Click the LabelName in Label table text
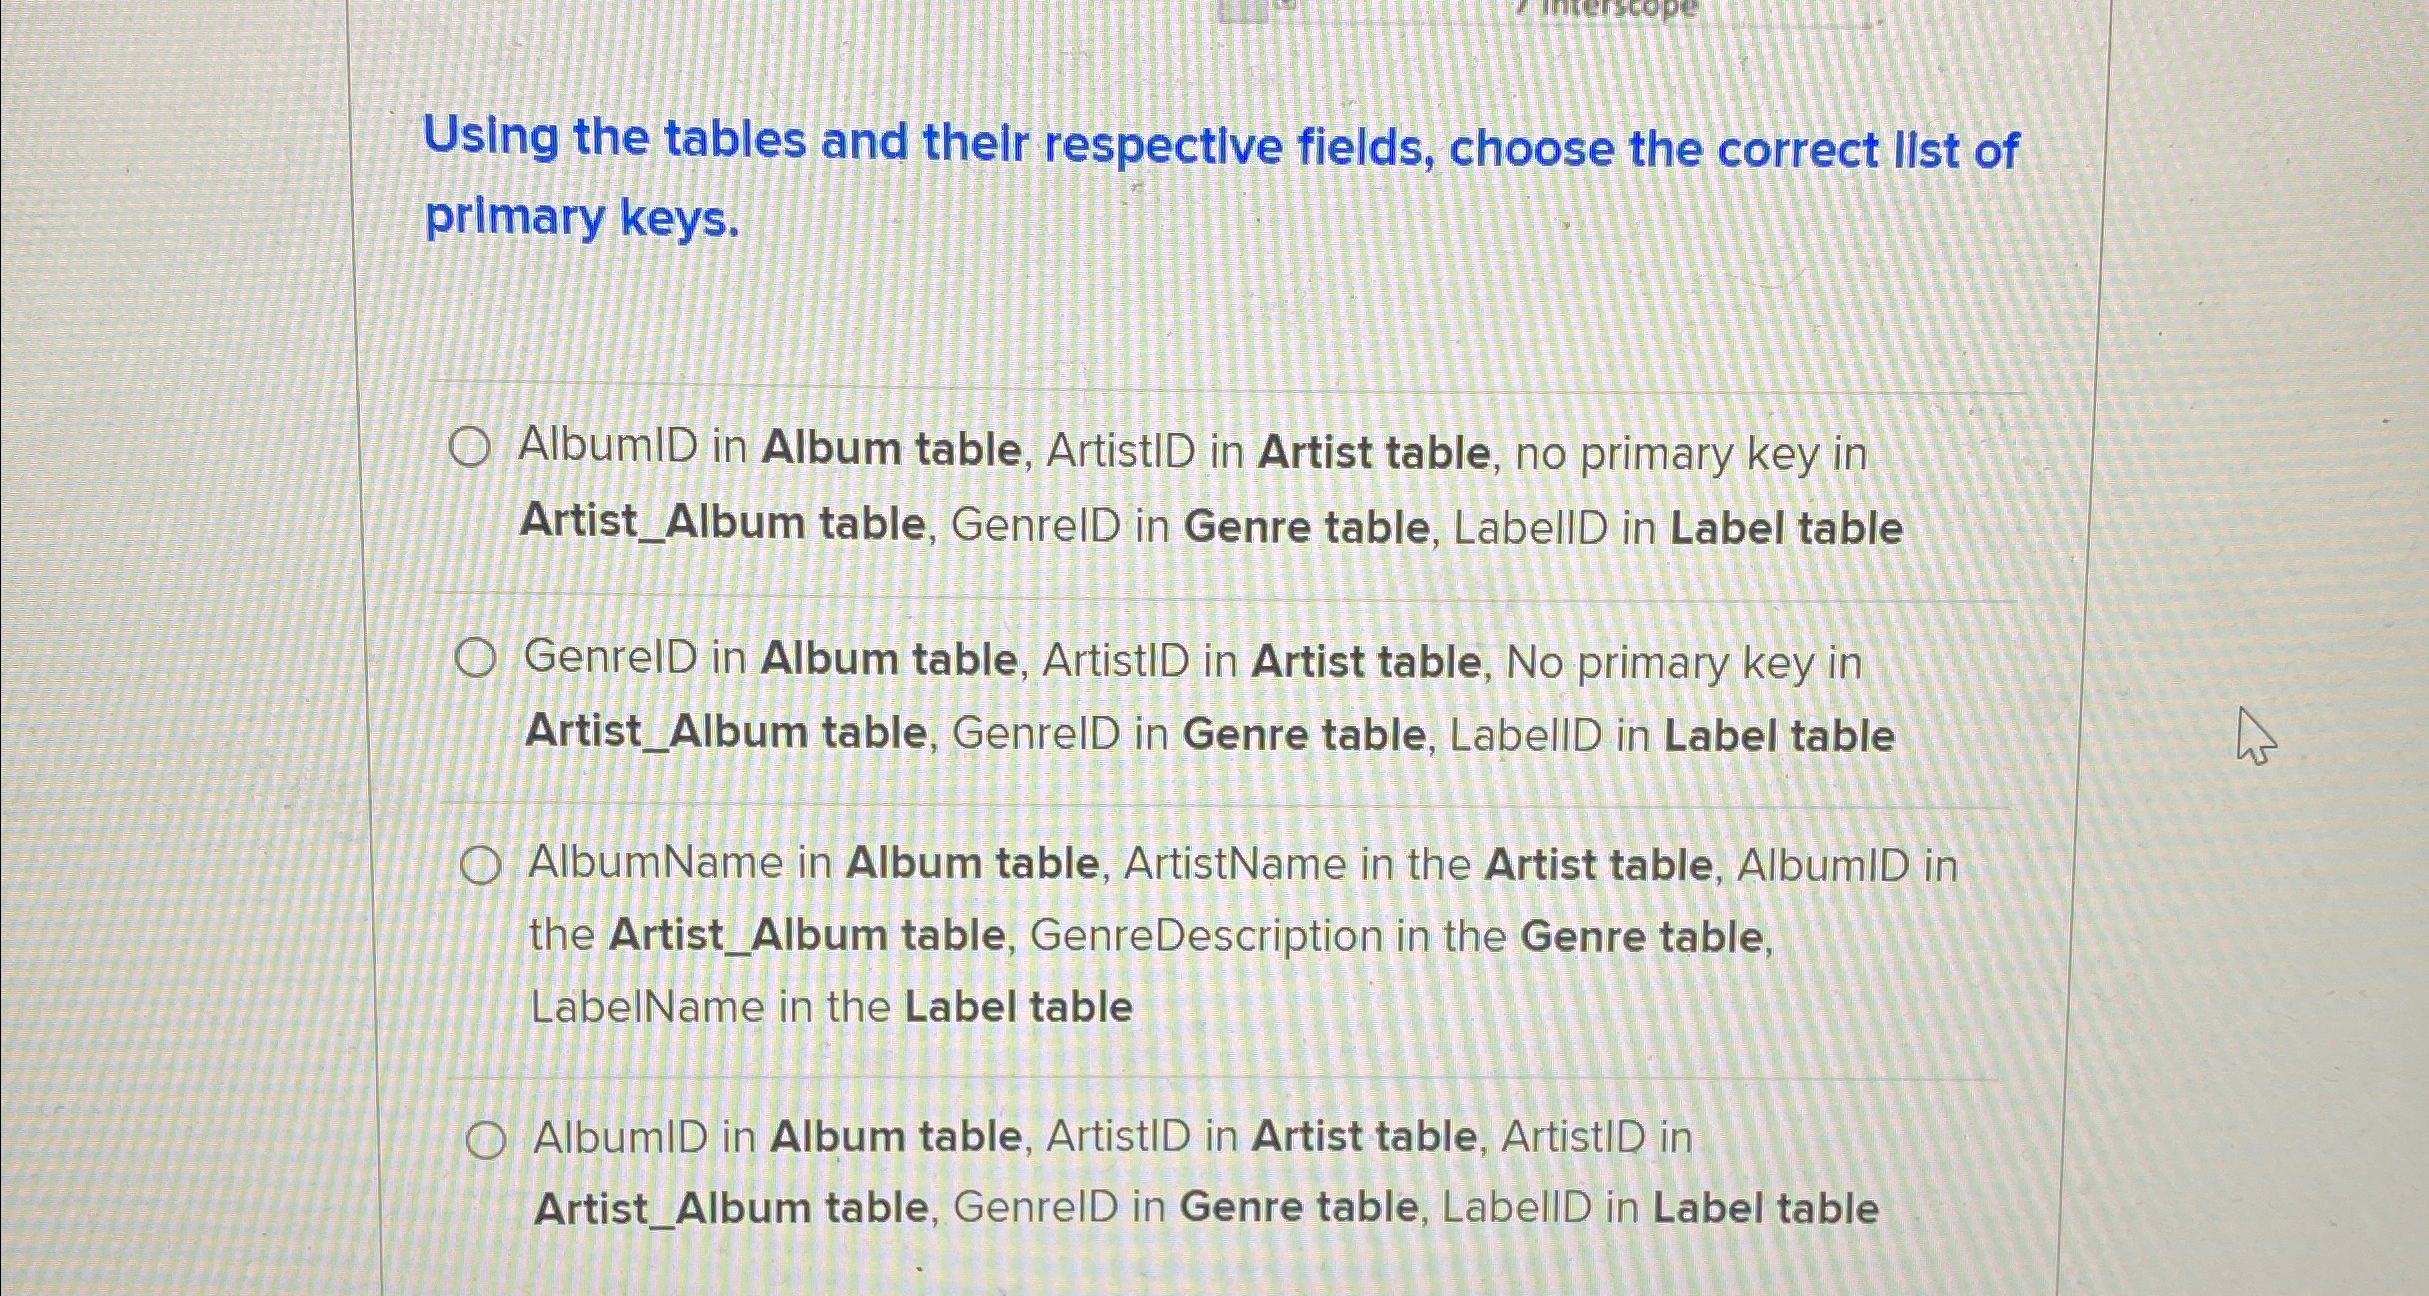 [830, 1006]
